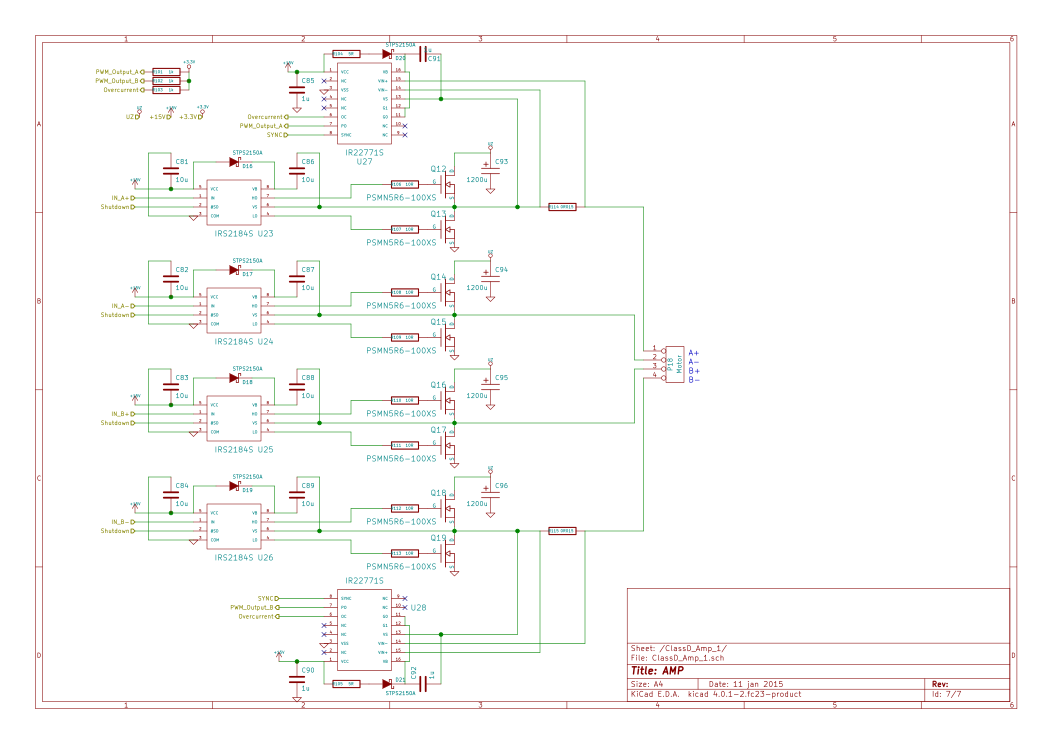Pick the D20 diode symbol
1052x744 pixels.
387,54
